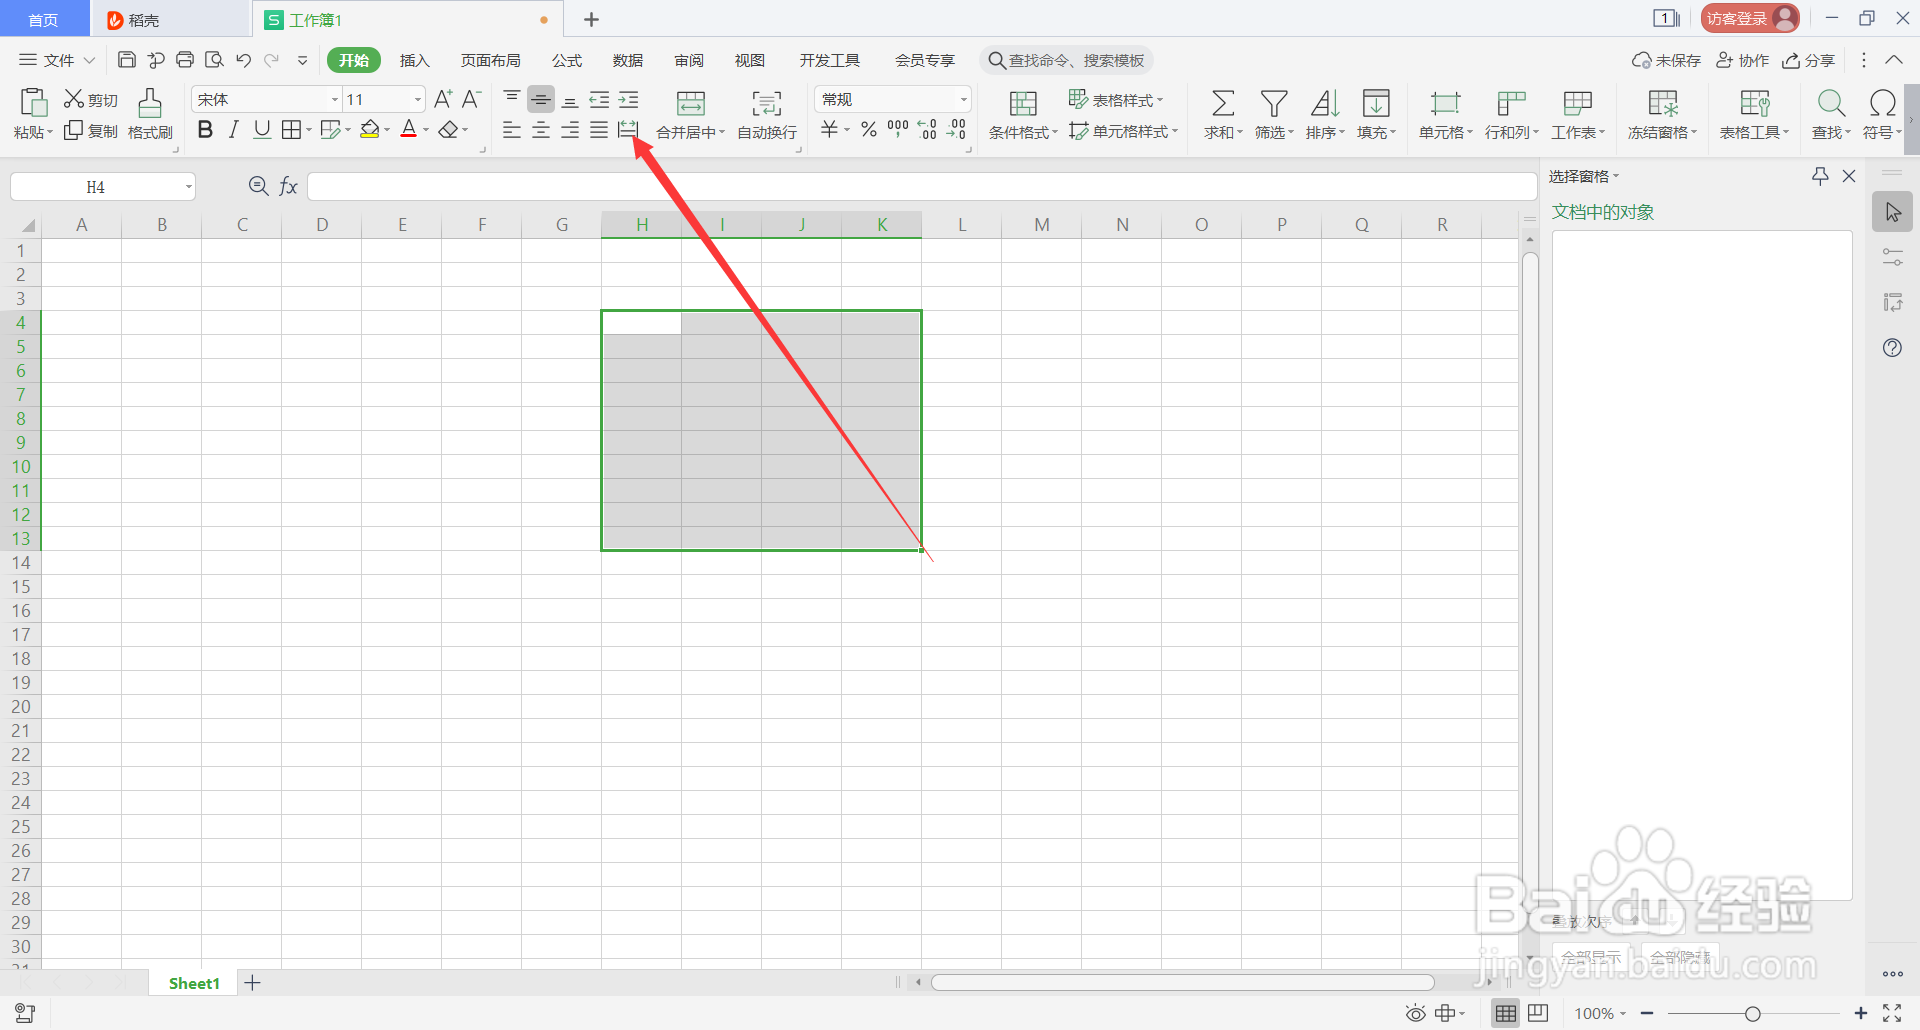
Task: Decrease font size icon
Action: 472,98
